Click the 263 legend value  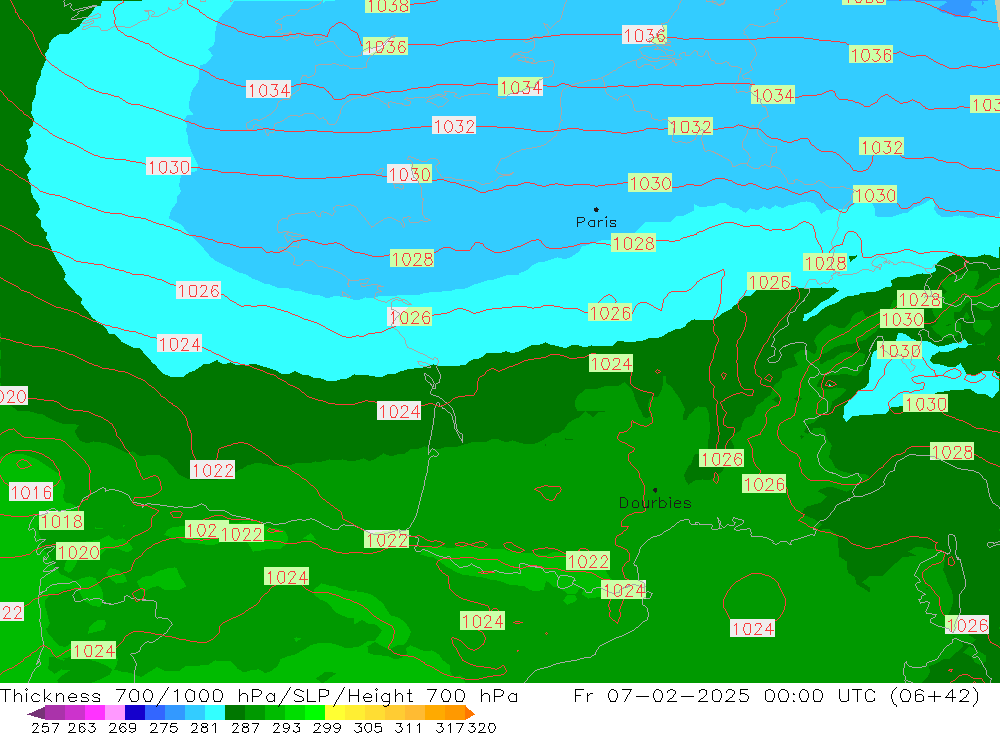click(x=81, y=727)
